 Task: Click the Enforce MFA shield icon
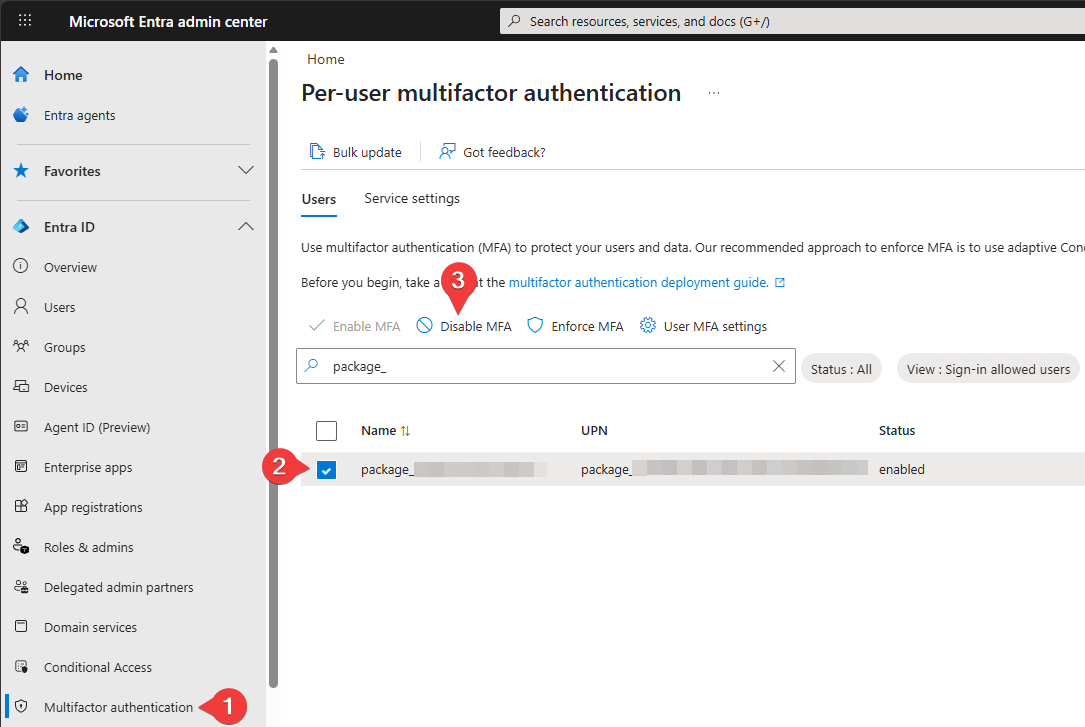[536, 325]
